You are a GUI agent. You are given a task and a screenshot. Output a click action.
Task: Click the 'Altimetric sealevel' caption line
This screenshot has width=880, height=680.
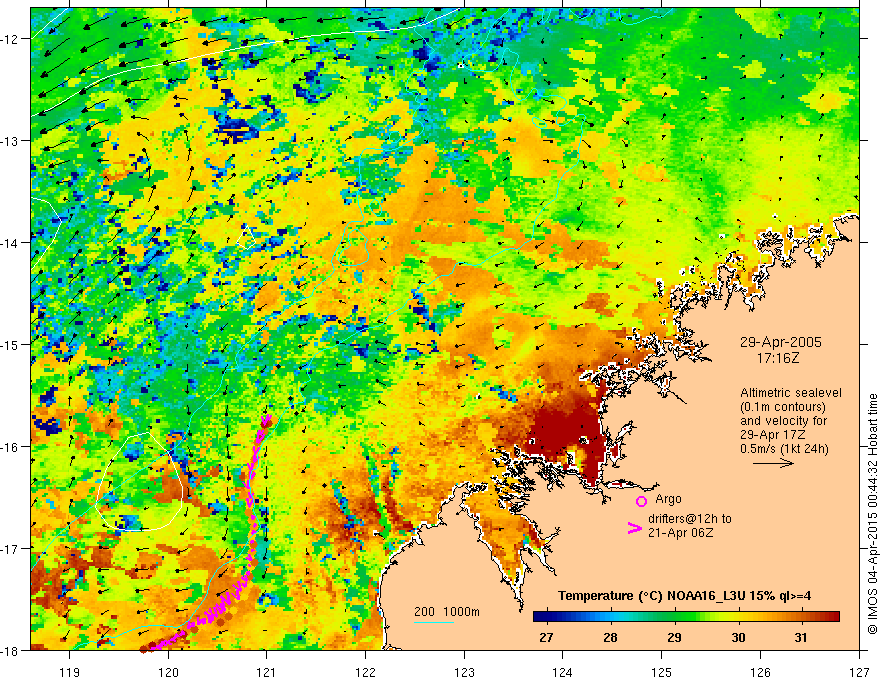(791, 393)
